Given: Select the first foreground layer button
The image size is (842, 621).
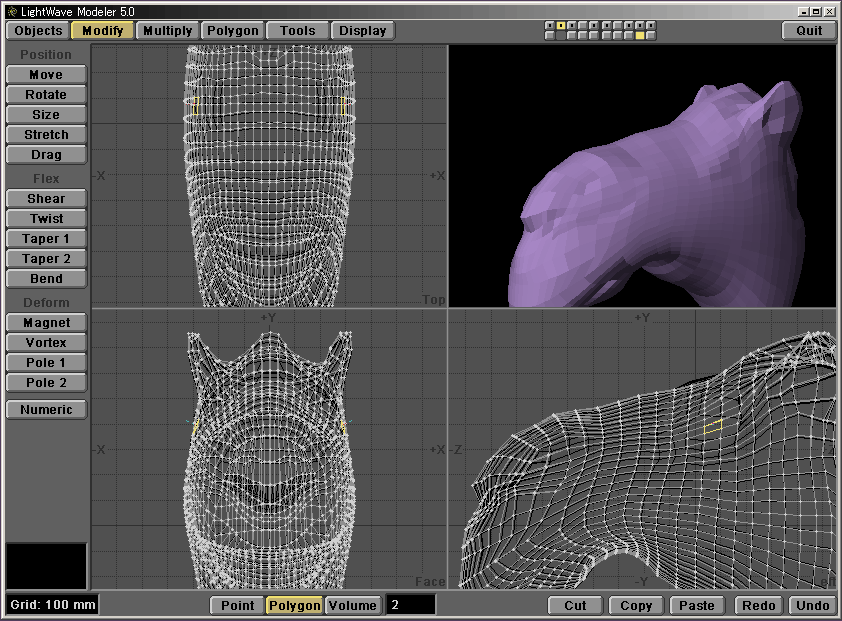Looking at the screenshot, I should (550, 25).
